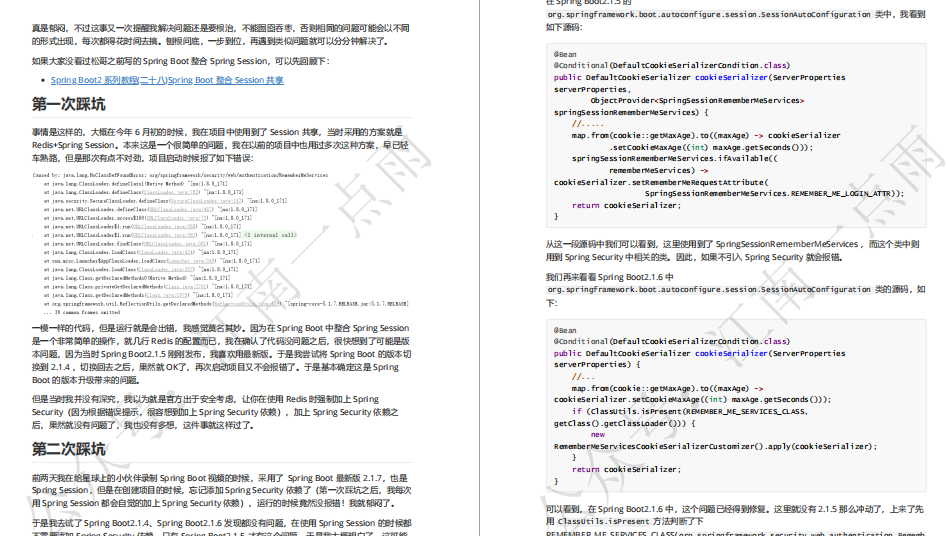
Task: Click code line 'RememberMeServicesCookieSerializerCustomizer().apply(cookieSerializer);'
Action: [716, 446]
